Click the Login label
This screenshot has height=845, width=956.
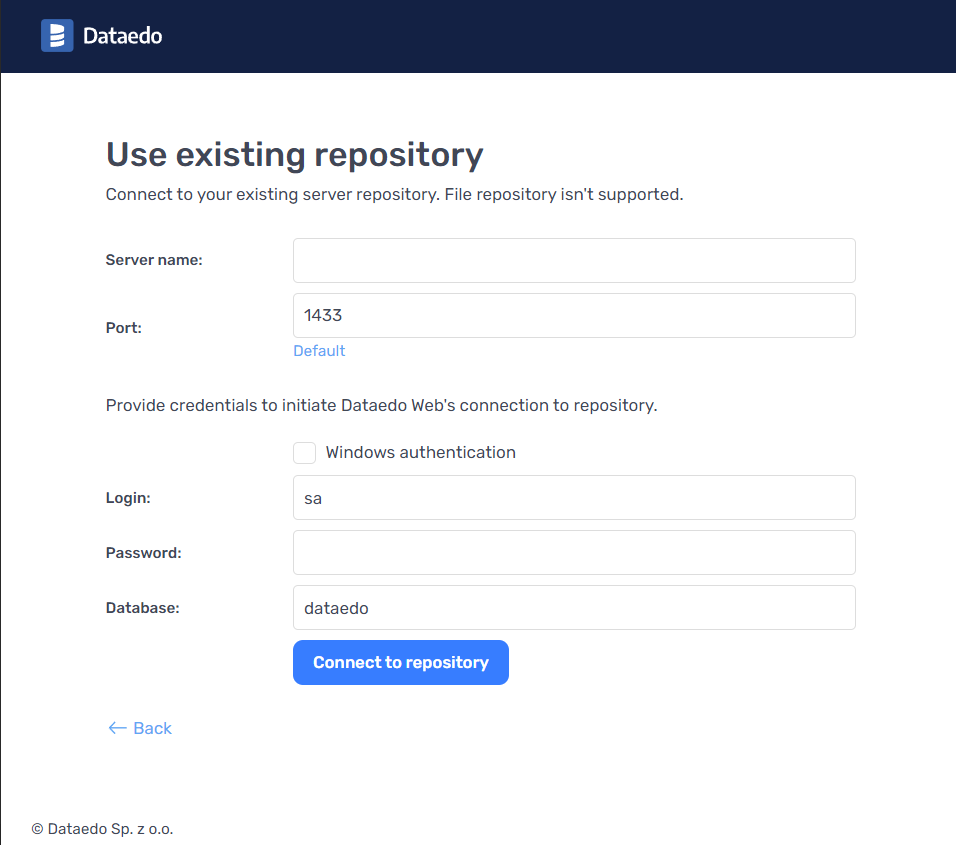coord(128,497)
